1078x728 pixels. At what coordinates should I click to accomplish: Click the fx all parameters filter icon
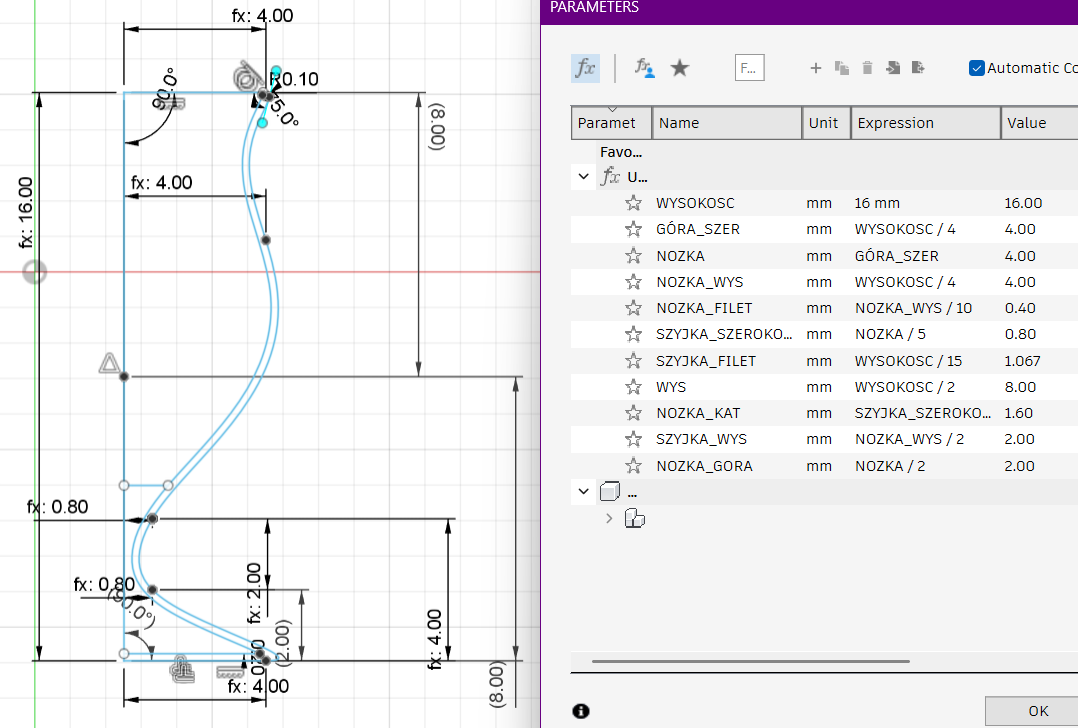(x=585, y=68)
